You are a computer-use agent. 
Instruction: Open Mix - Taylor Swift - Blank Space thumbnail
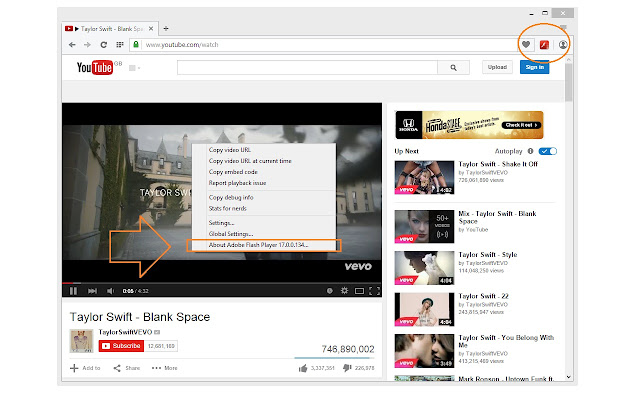coord(424,227)
